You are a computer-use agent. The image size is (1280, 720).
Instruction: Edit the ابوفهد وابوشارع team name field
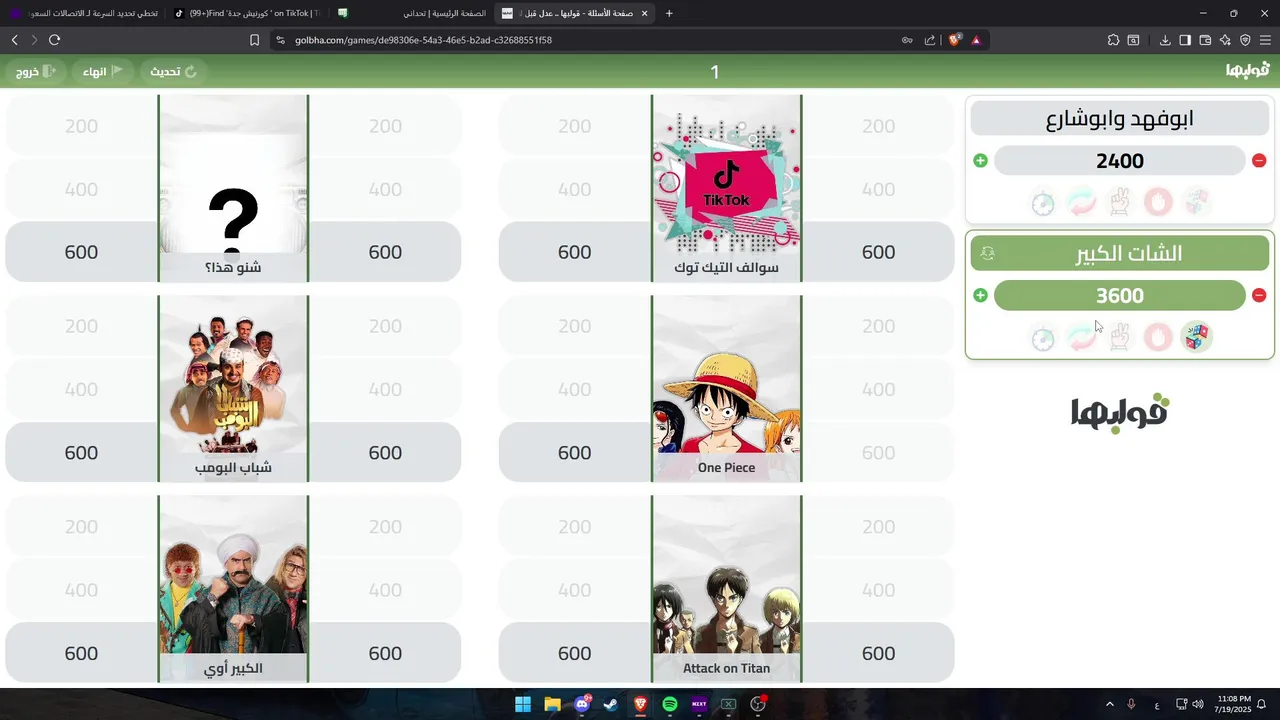tap(1120, 119)
